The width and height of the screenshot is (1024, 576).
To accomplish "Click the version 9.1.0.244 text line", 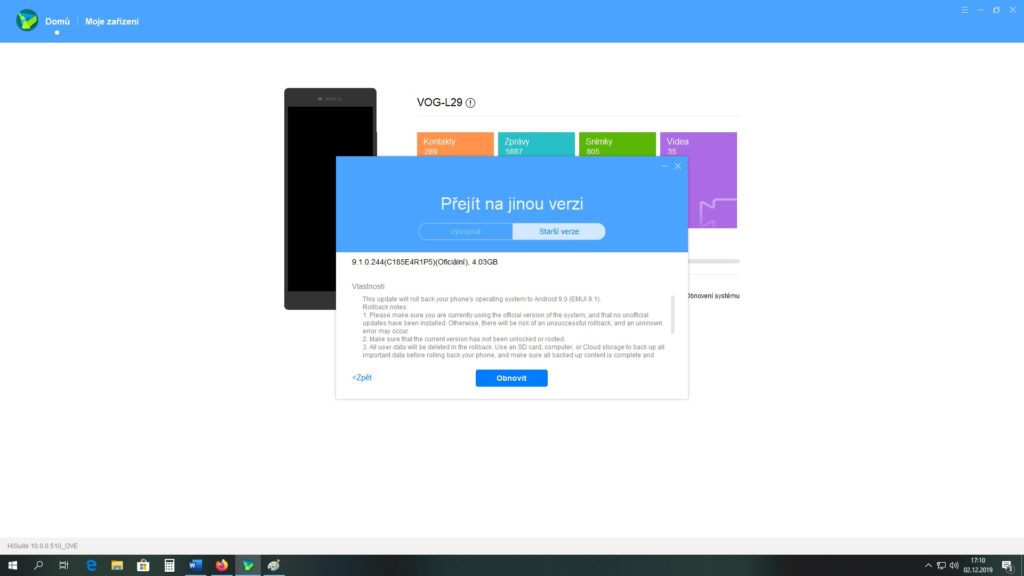I will (x=424, y=262).
